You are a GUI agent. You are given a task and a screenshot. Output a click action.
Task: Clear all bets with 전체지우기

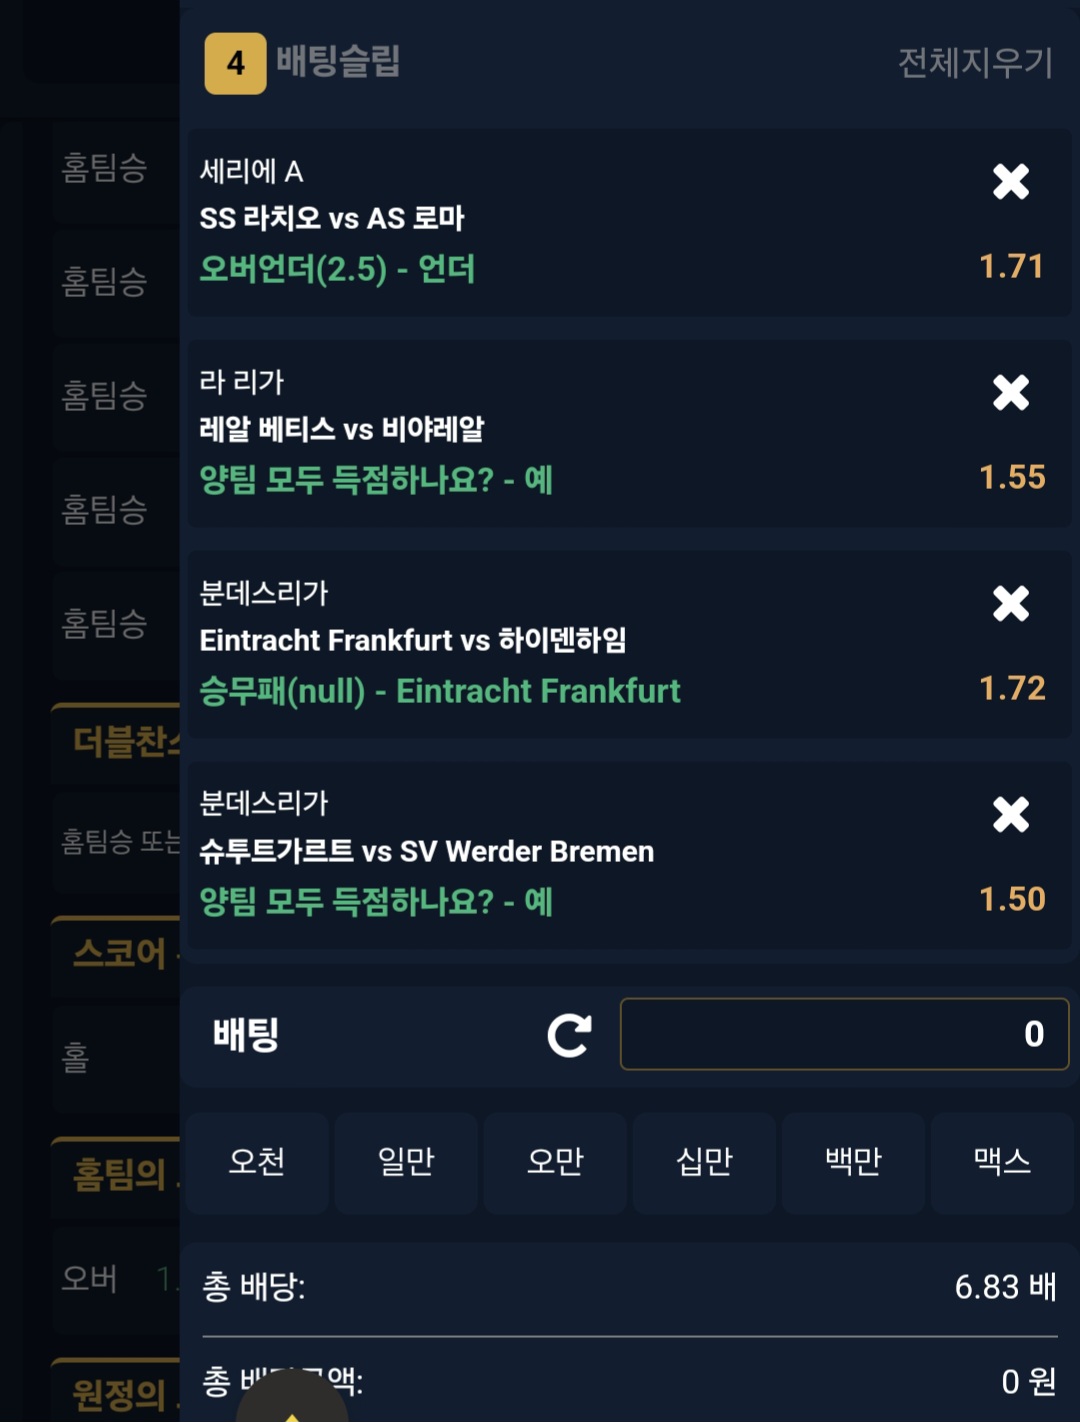tap(975, 63)
